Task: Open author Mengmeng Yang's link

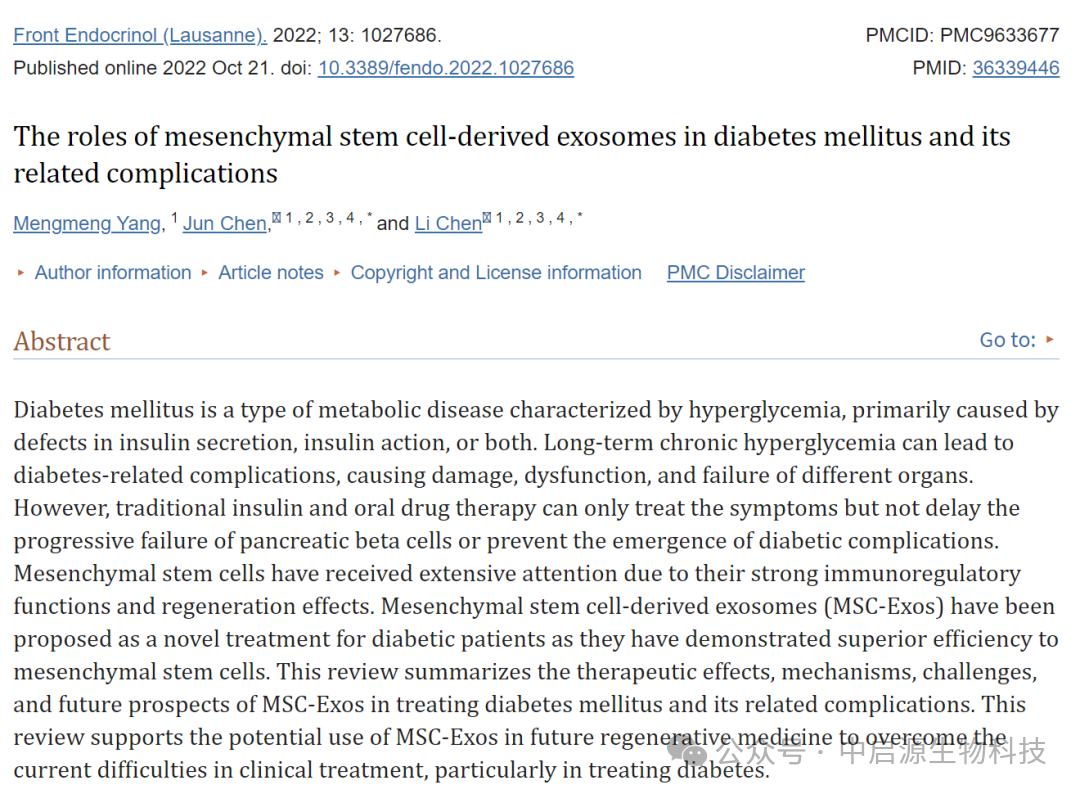Action: (x=86, y=224)
